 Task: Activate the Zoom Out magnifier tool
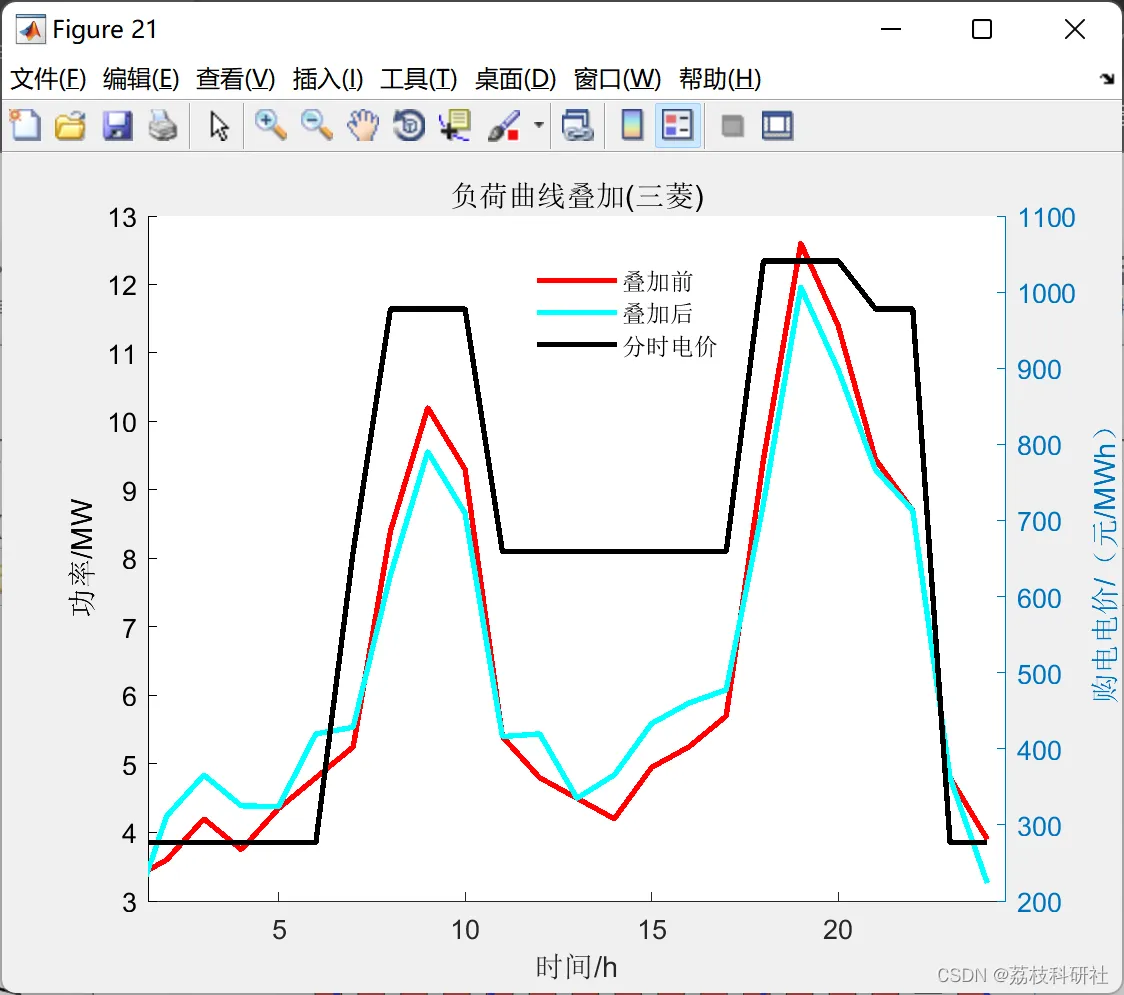pos(317,125)
